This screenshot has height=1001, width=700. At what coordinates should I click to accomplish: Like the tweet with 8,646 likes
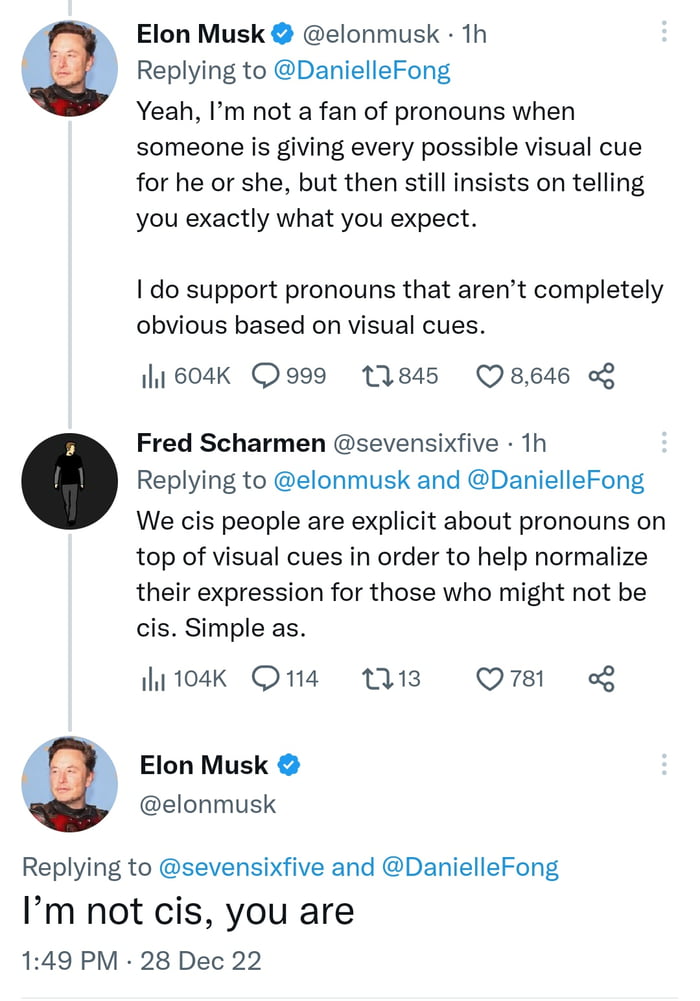tap(523, 376)
